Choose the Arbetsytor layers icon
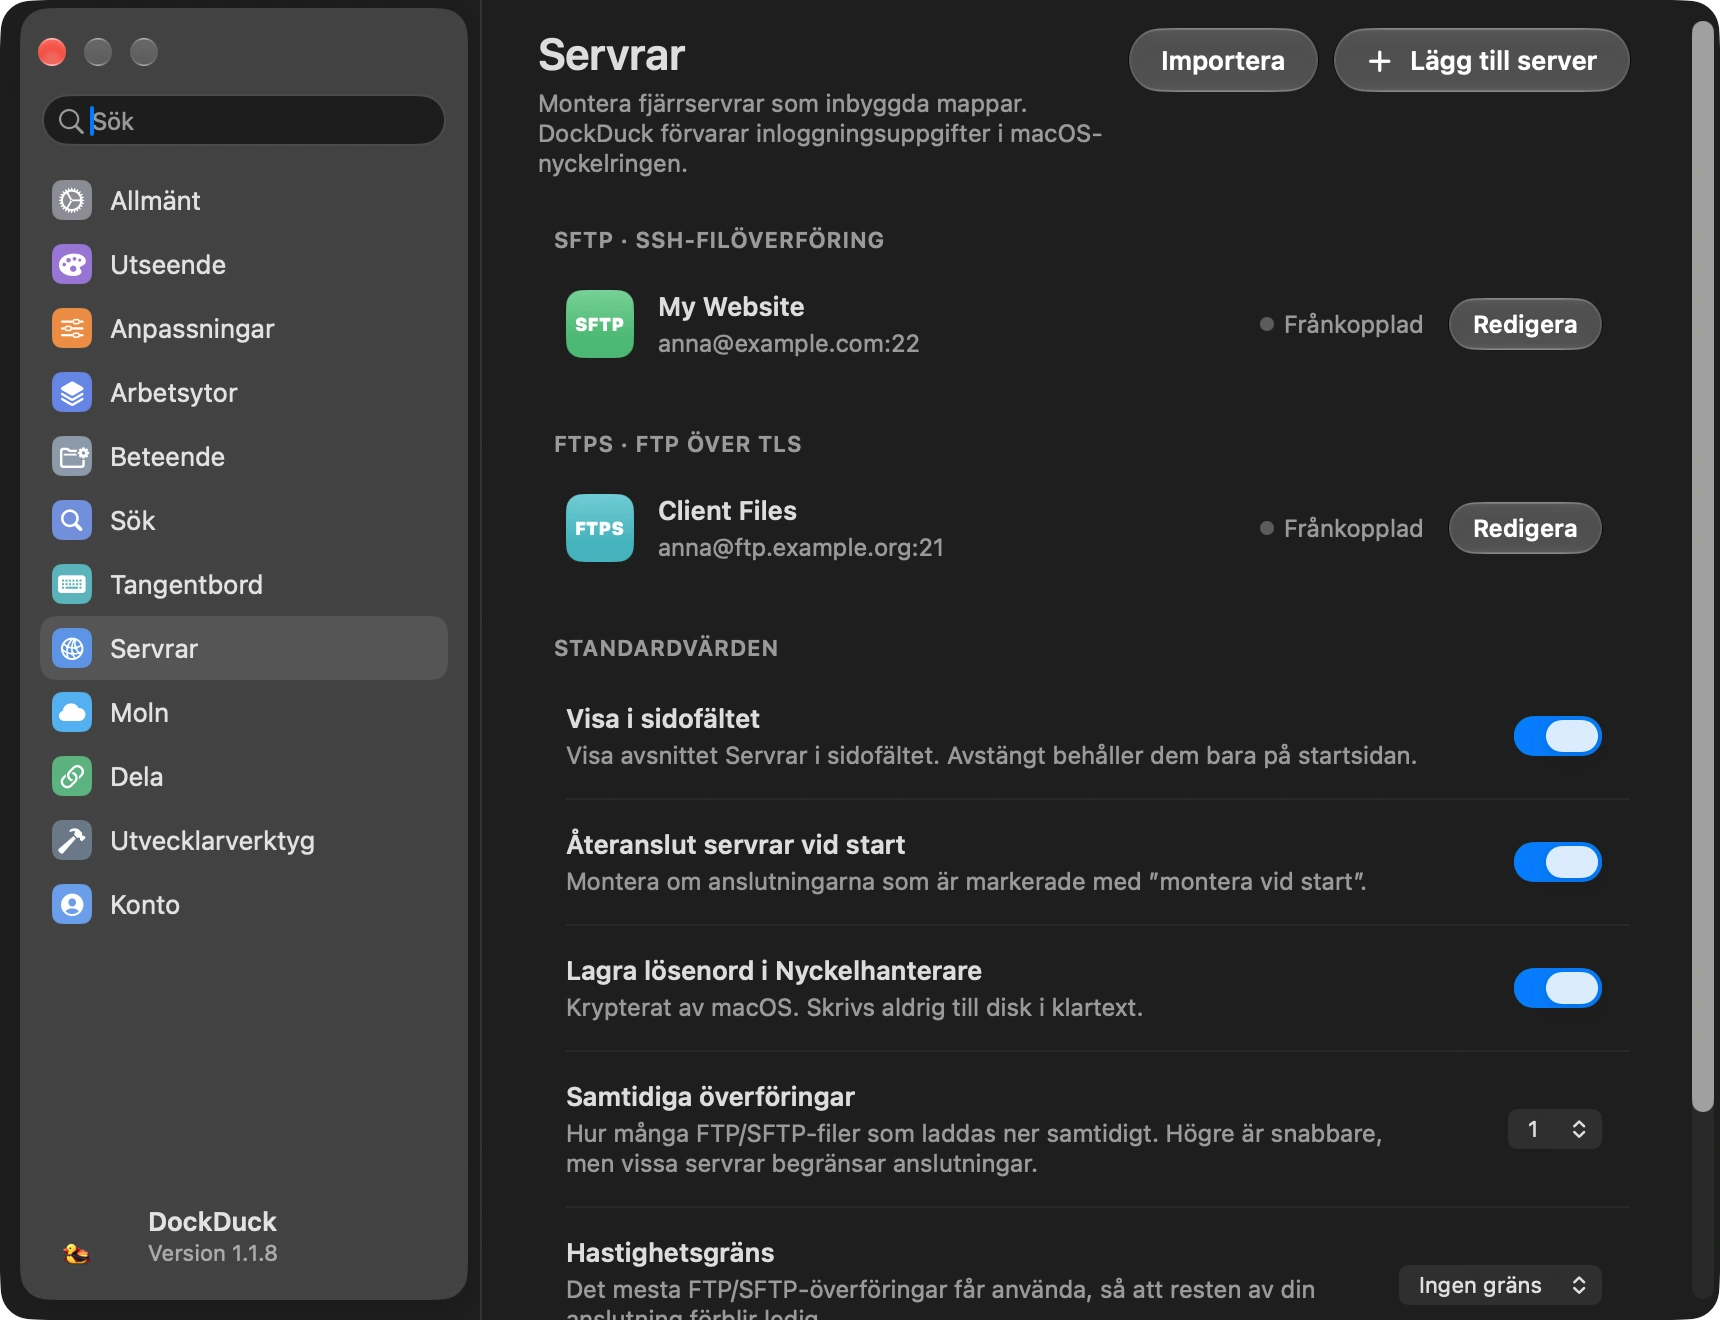 point(72,393)
